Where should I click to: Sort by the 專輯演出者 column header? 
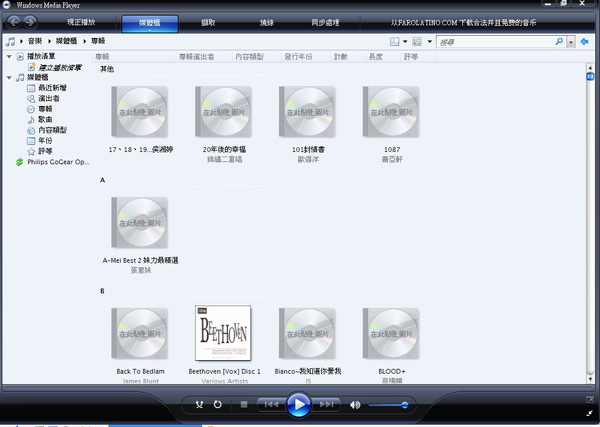[204, 57]
